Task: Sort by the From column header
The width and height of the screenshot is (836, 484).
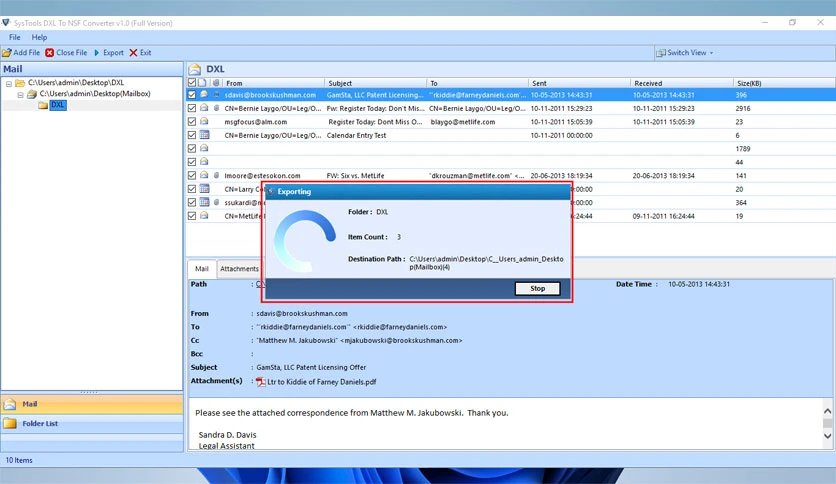Action: click(x=274, y=83)
